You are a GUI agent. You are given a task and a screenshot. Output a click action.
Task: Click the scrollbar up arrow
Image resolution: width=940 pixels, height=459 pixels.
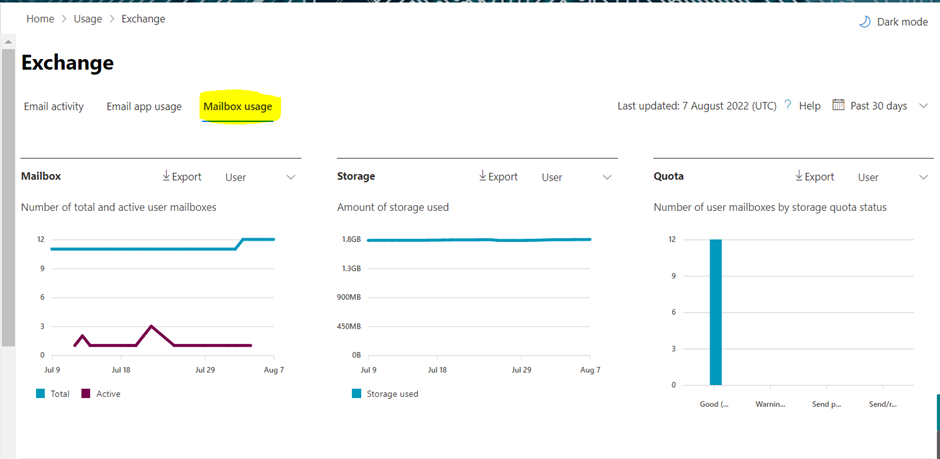click(x=8, y=42)
